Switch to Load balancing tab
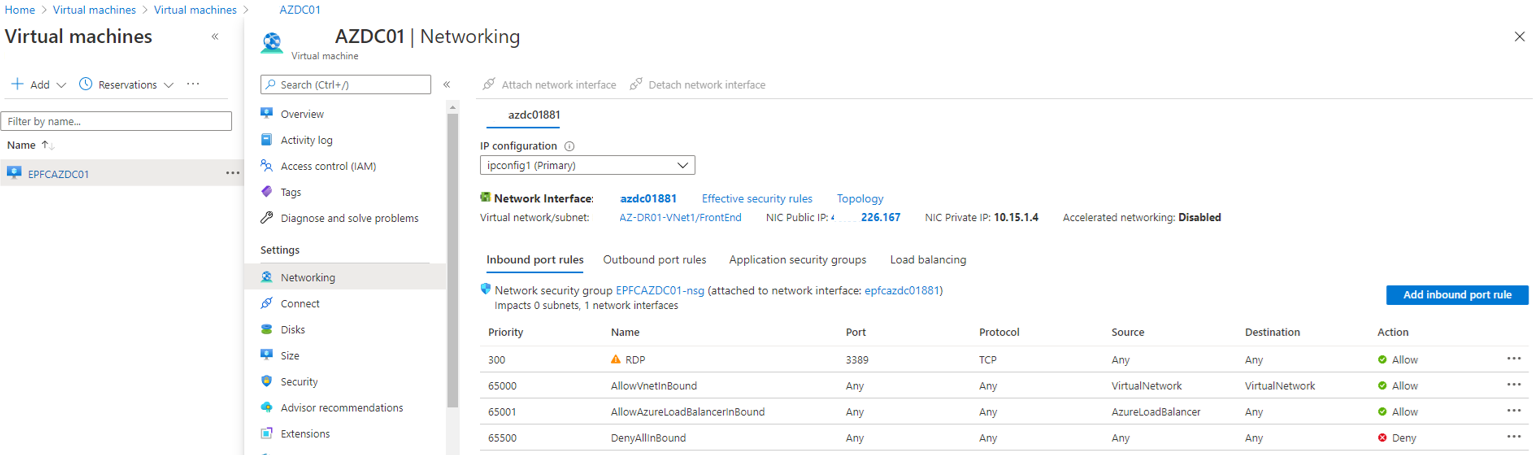The image size is (1533, 455). [x=928, y=260]
